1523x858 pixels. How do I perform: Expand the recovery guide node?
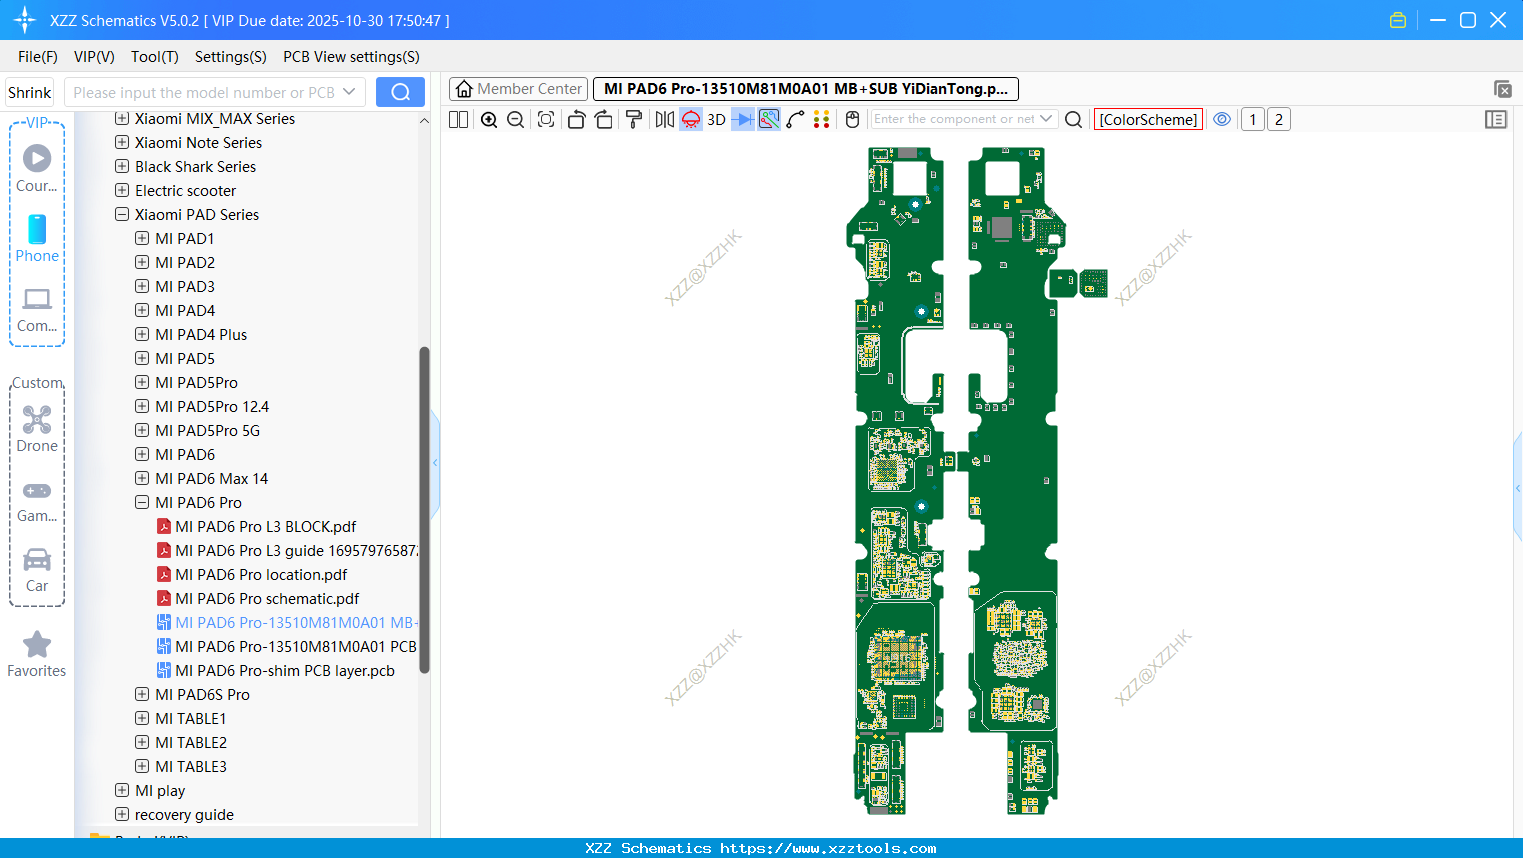point(122,815)
